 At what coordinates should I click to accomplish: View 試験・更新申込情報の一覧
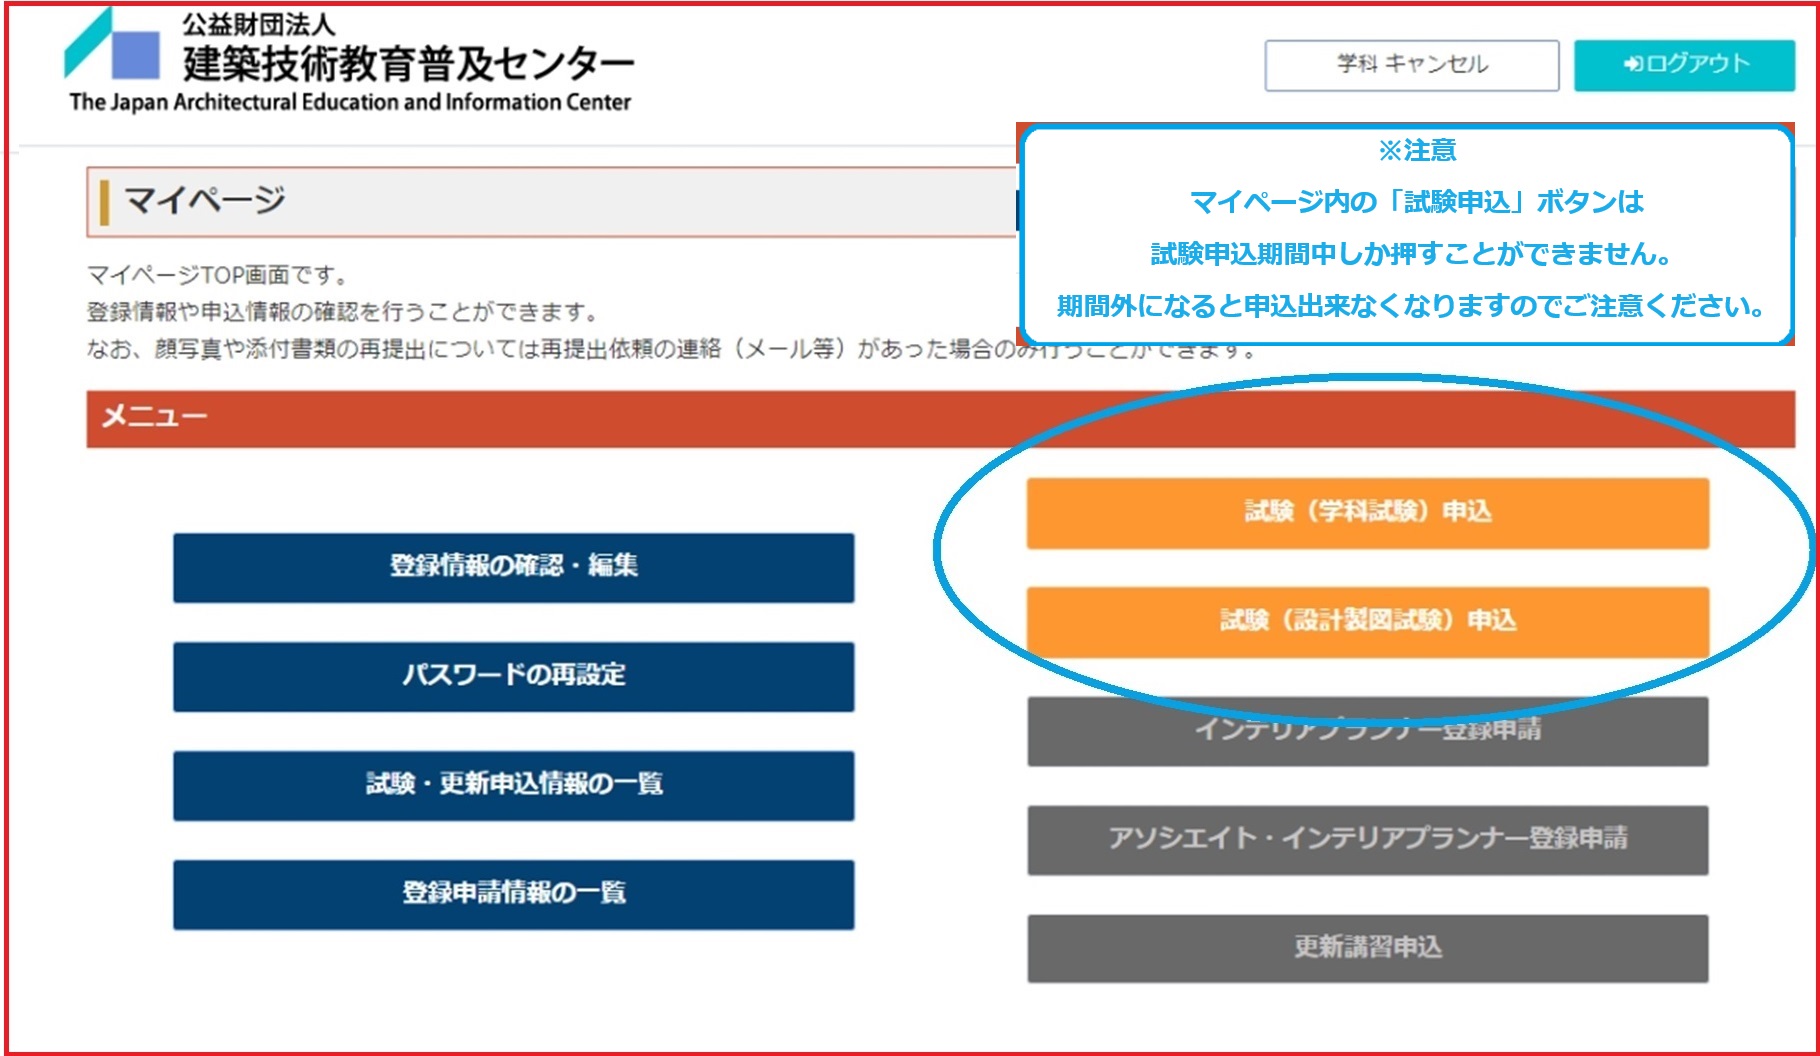[513, 785]
